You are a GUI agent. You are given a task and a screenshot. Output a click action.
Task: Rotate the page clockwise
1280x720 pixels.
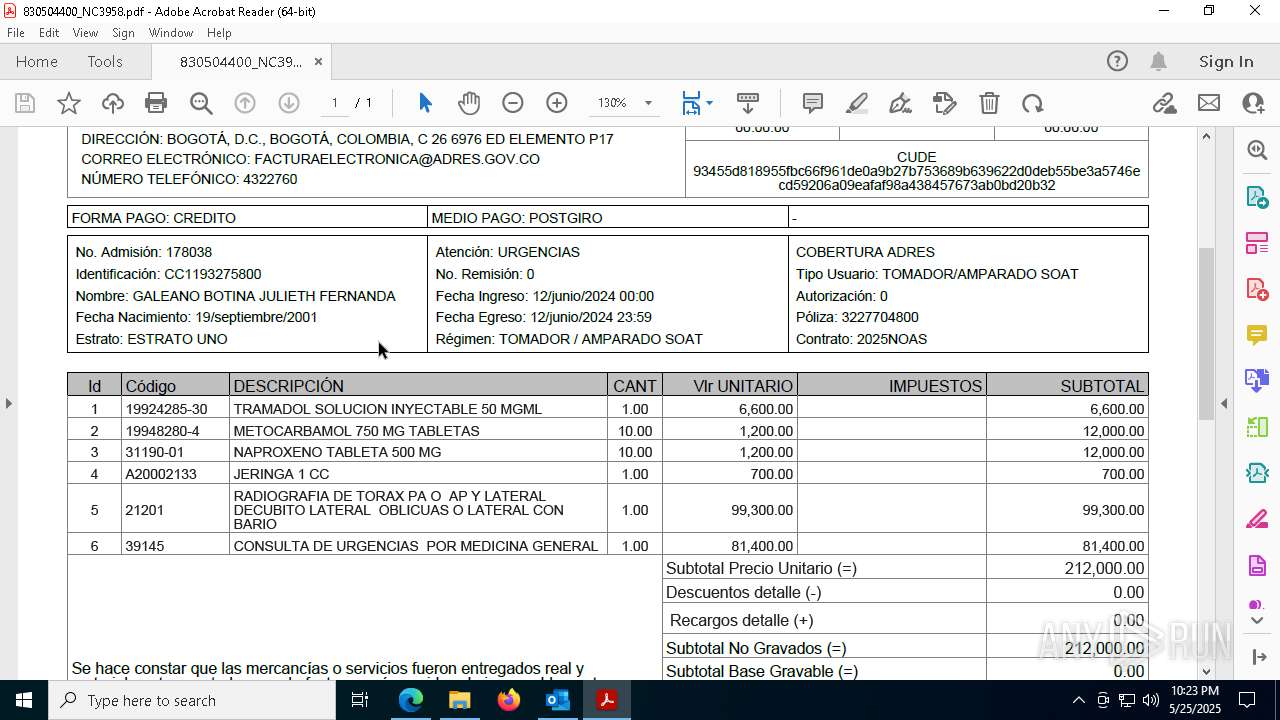(x=1032, y=103)
